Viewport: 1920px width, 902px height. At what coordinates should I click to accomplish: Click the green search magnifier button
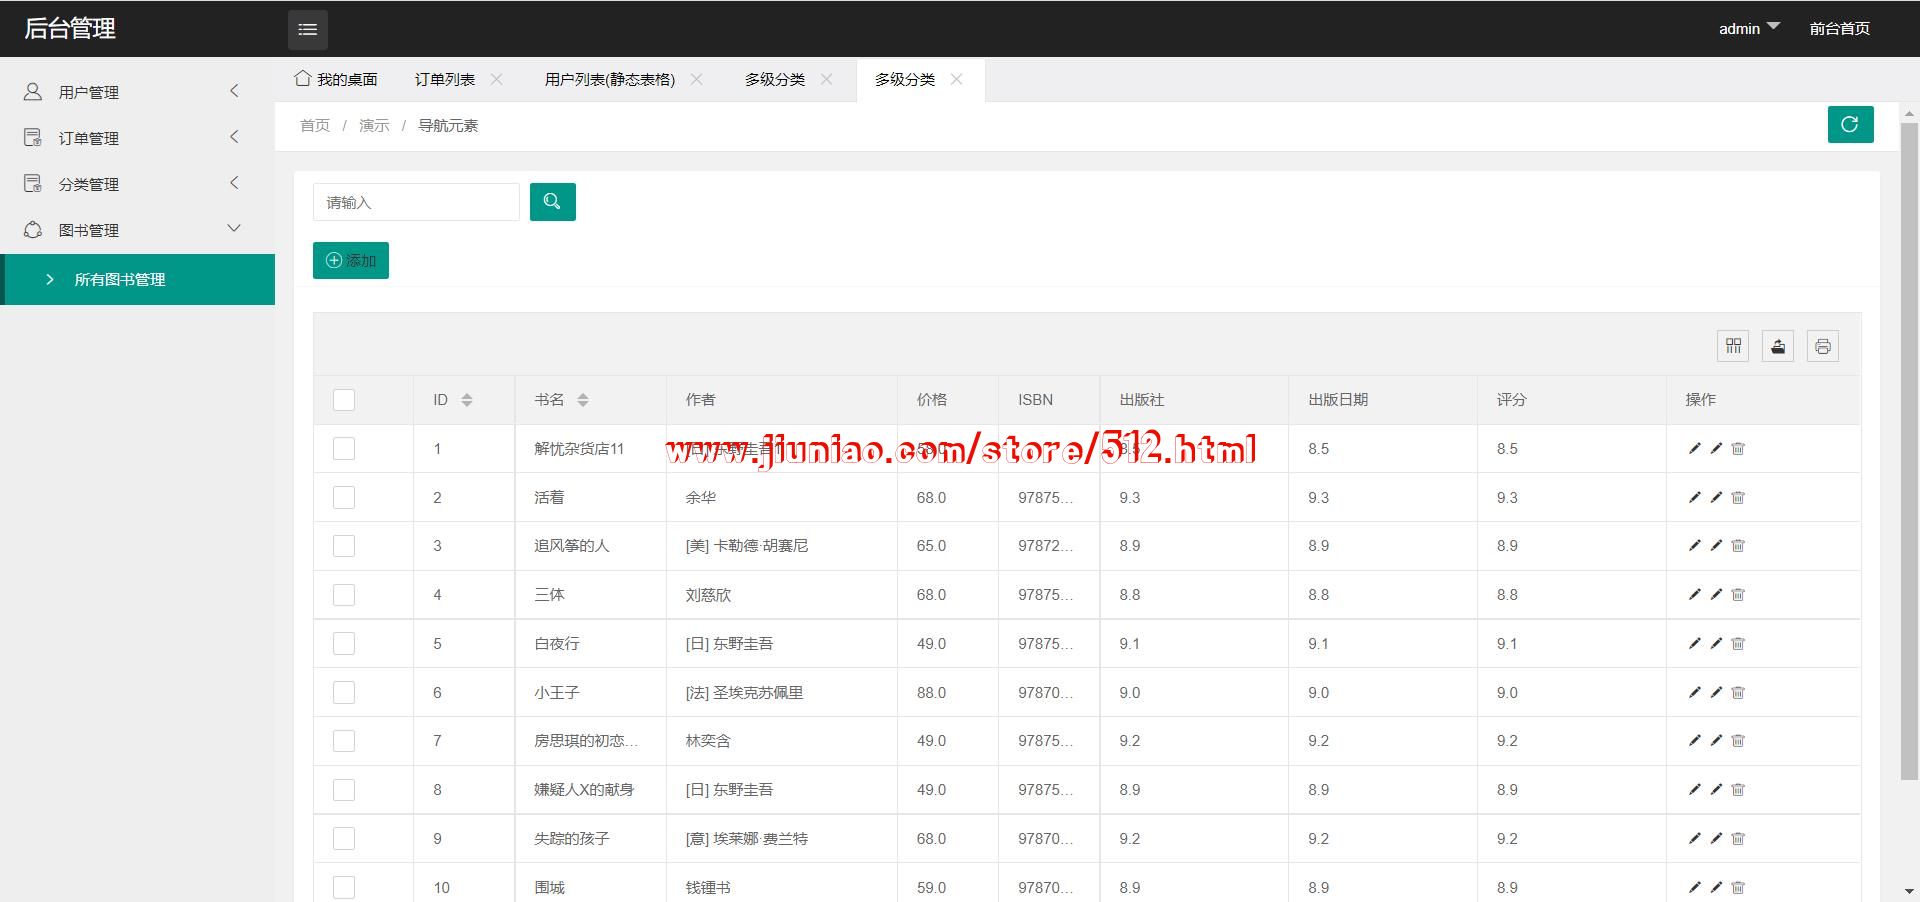tap(552, 202)
